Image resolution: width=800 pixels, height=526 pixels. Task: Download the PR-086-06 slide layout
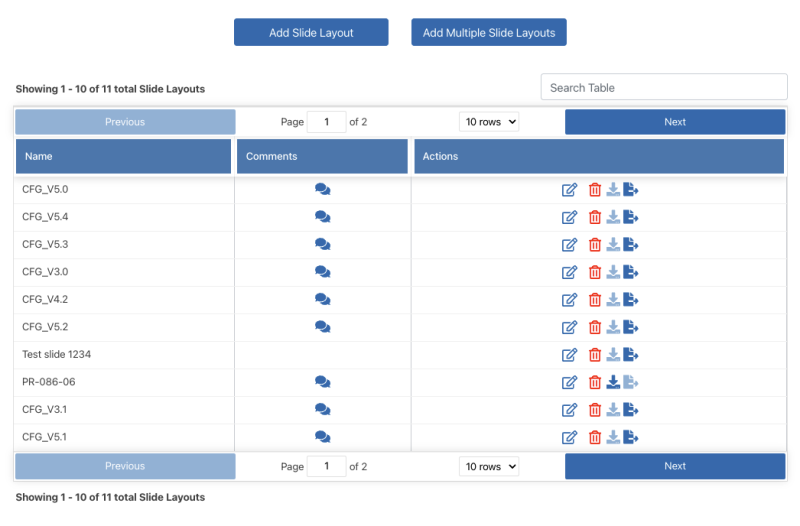click(x=613, y=382)
